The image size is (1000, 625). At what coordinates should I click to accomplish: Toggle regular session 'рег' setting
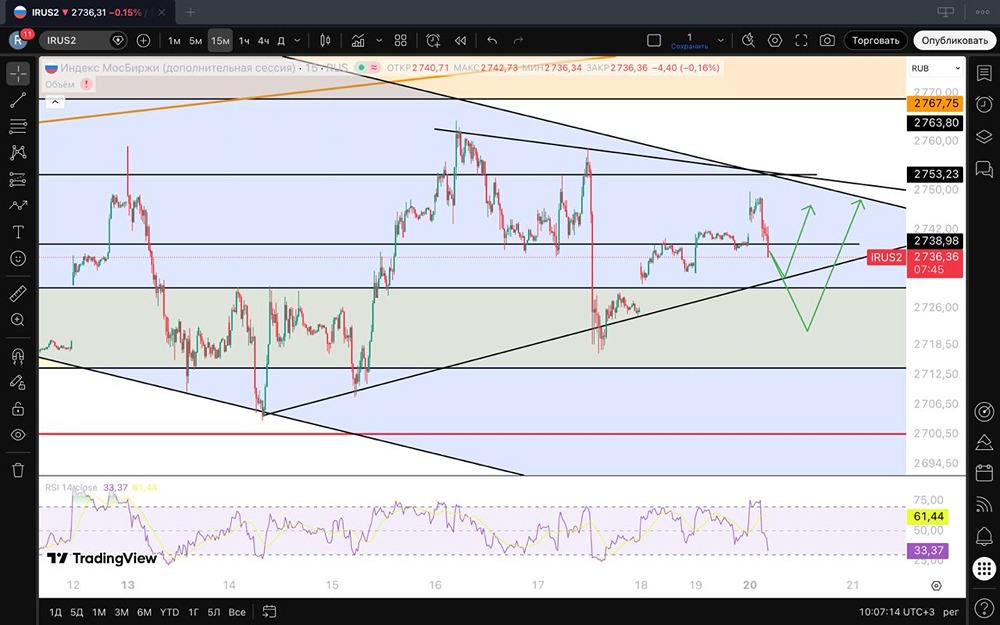(951, 612)
